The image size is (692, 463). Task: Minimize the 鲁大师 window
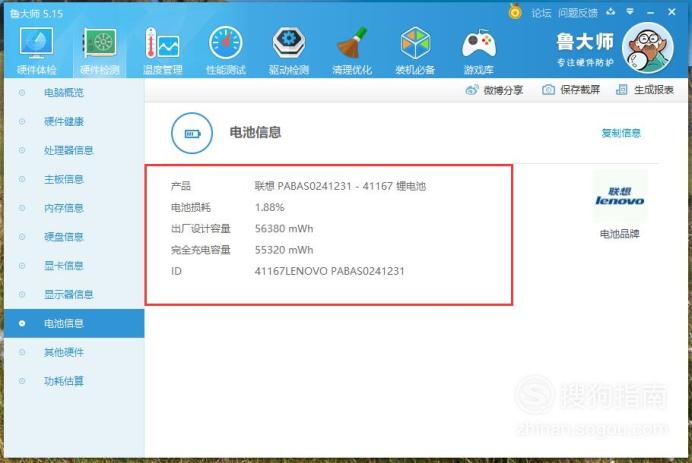click(x=651, y=12)
